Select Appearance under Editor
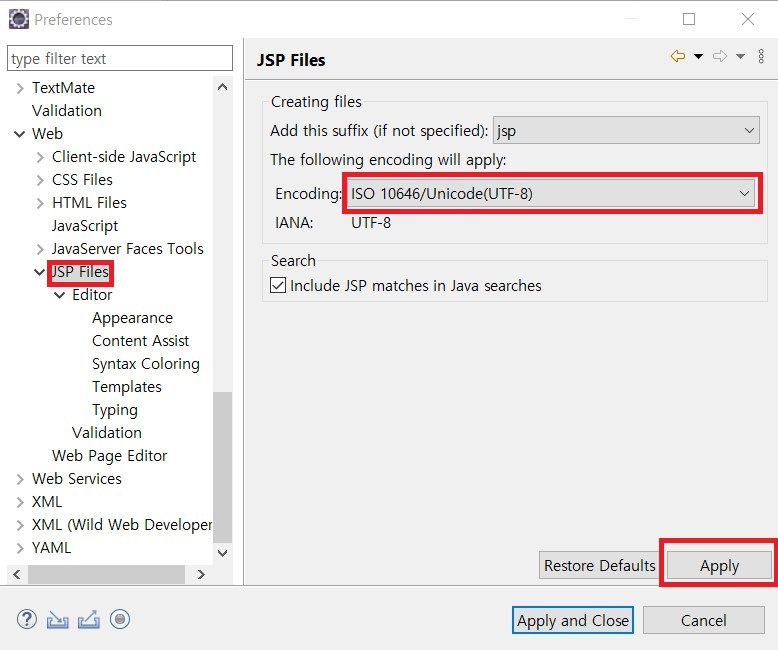 [132, 318]
